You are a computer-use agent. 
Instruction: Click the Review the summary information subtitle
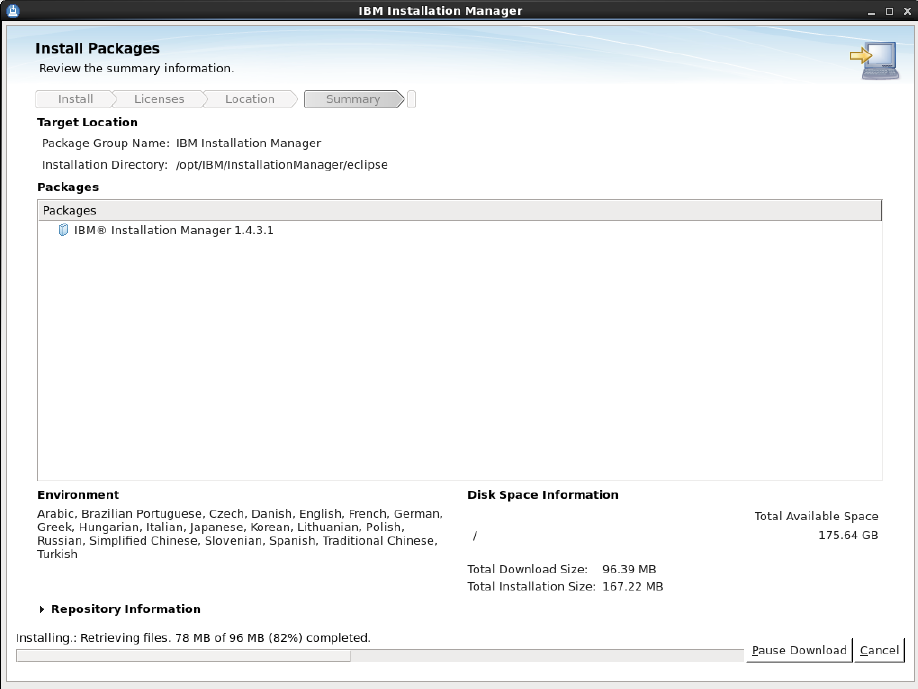[x=136, y=68]
